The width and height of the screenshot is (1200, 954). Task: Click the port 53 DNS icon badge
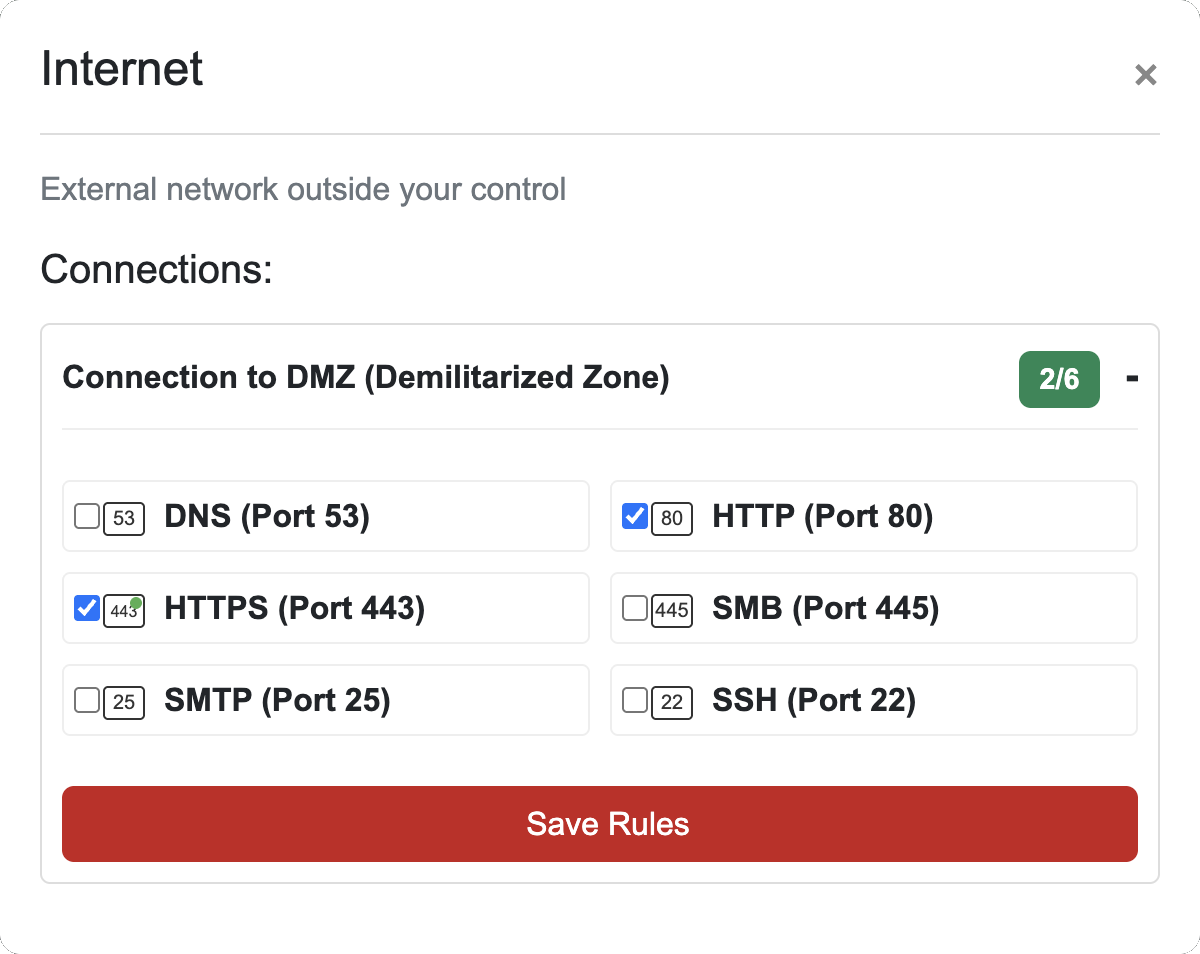coord(124,518)
